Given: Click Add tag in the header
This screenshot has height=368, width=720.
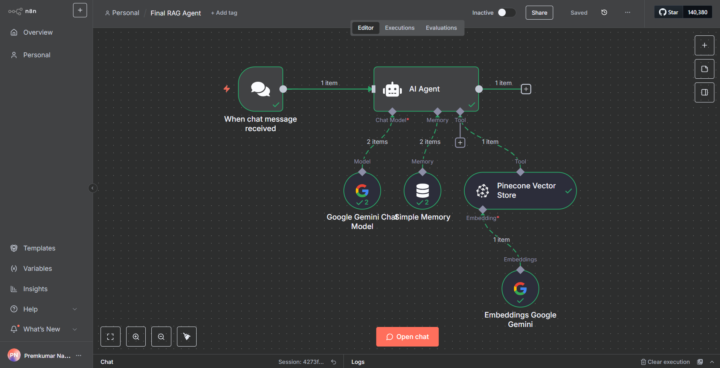Looking at the screenshot, I should 224,13.
